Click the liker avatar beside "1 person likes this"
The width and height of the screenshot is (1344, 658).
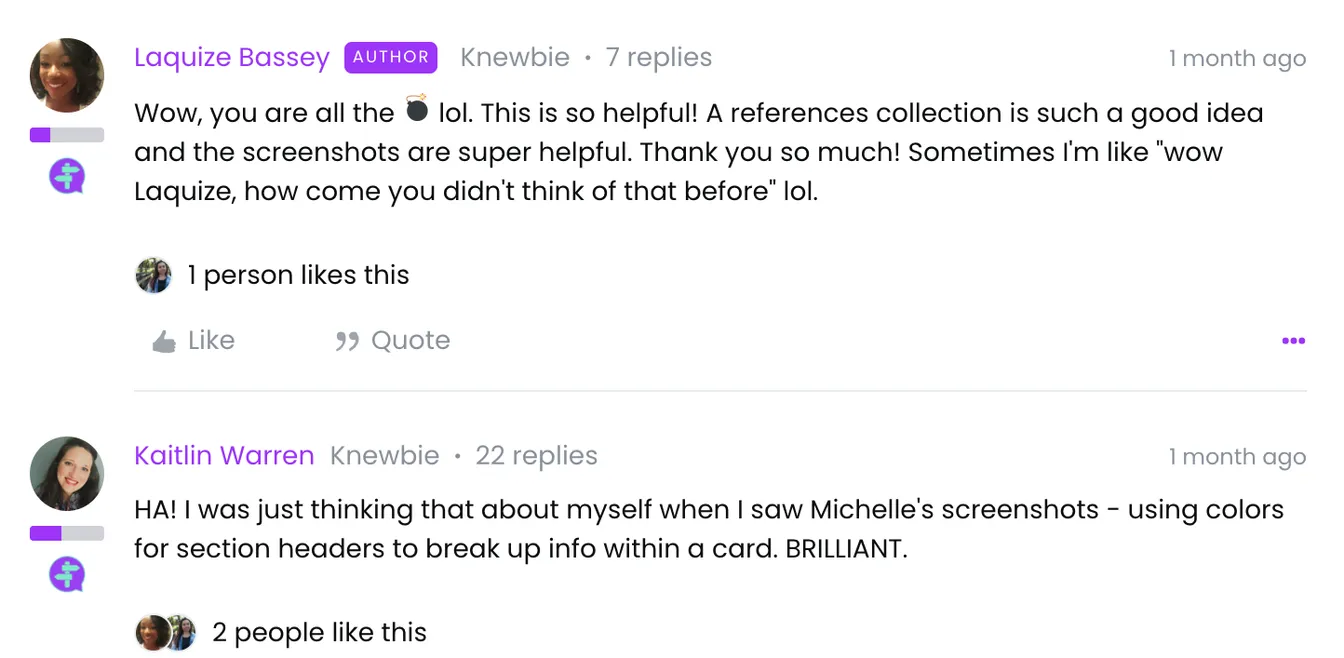[154, 275]
